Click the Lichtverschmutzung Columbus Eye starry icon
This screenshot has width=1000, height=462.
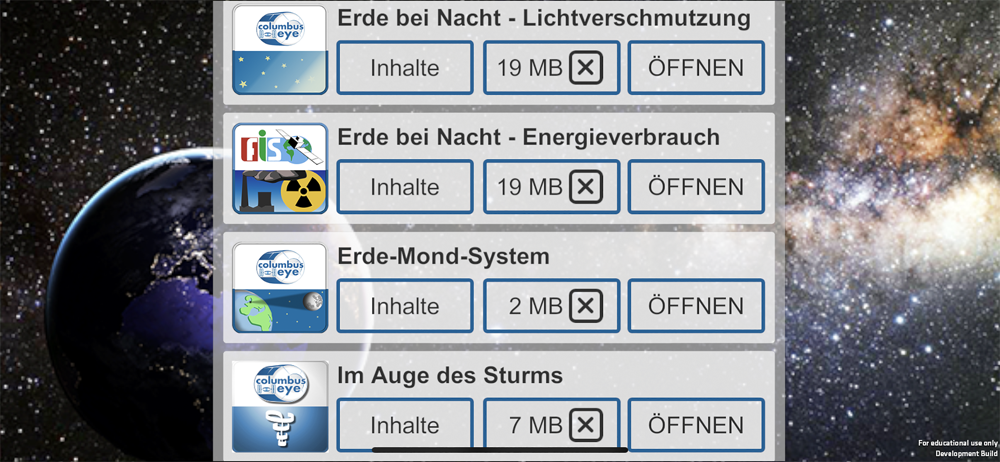[280, 50]
